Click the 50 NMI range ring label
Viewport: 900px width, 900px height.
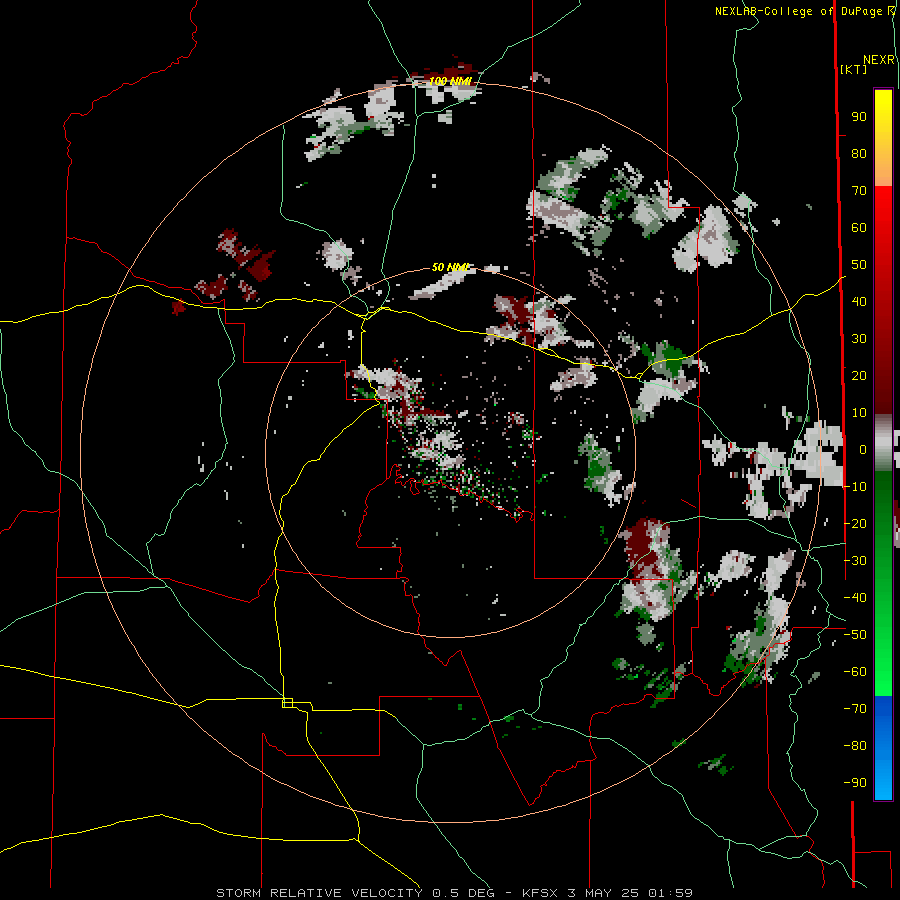pos(451,267)
